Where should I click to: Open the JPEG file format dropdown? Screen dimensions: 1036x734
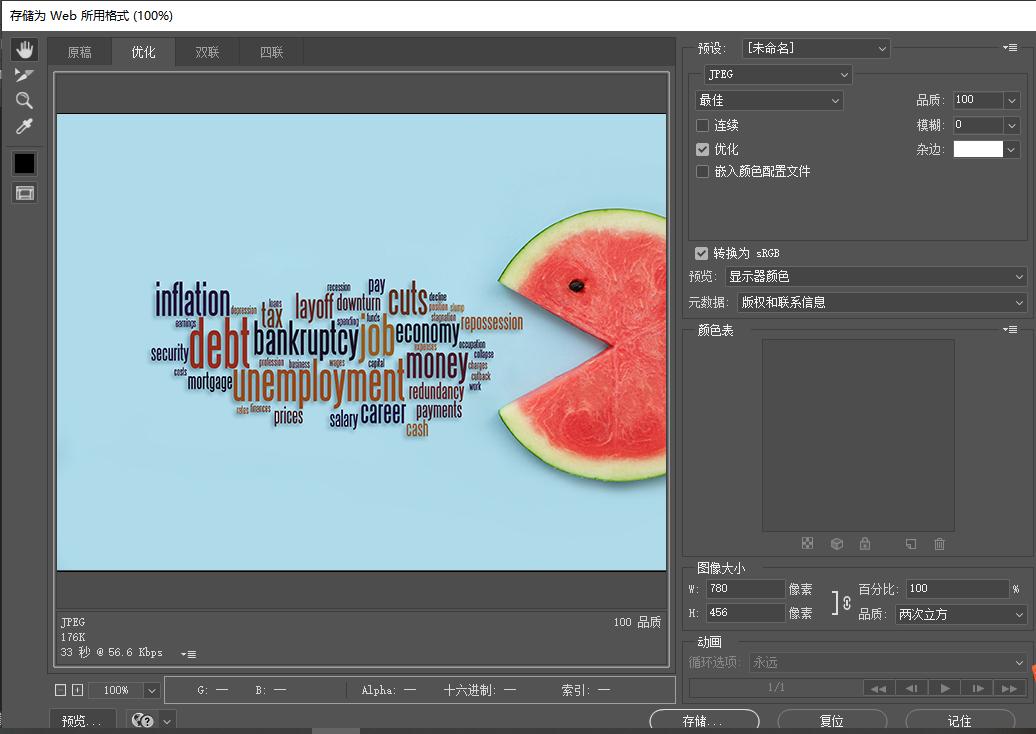[x=777, y=75]
